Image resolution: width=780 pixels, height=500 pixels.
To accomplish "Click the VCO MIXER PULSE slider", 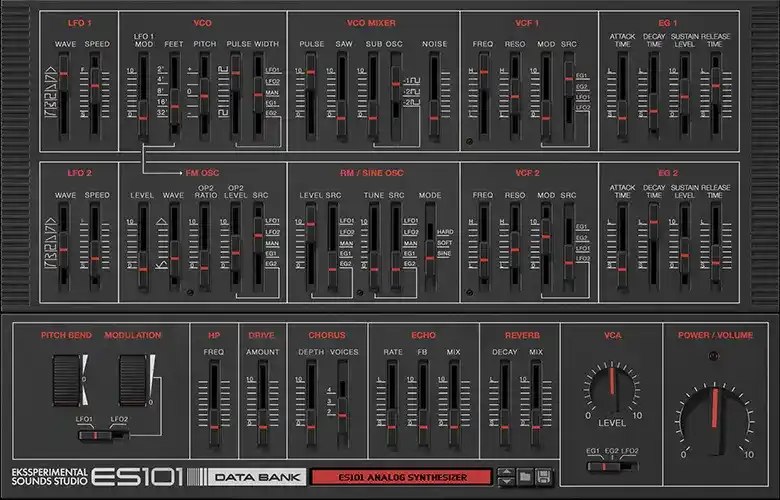I will pos(311,96).
